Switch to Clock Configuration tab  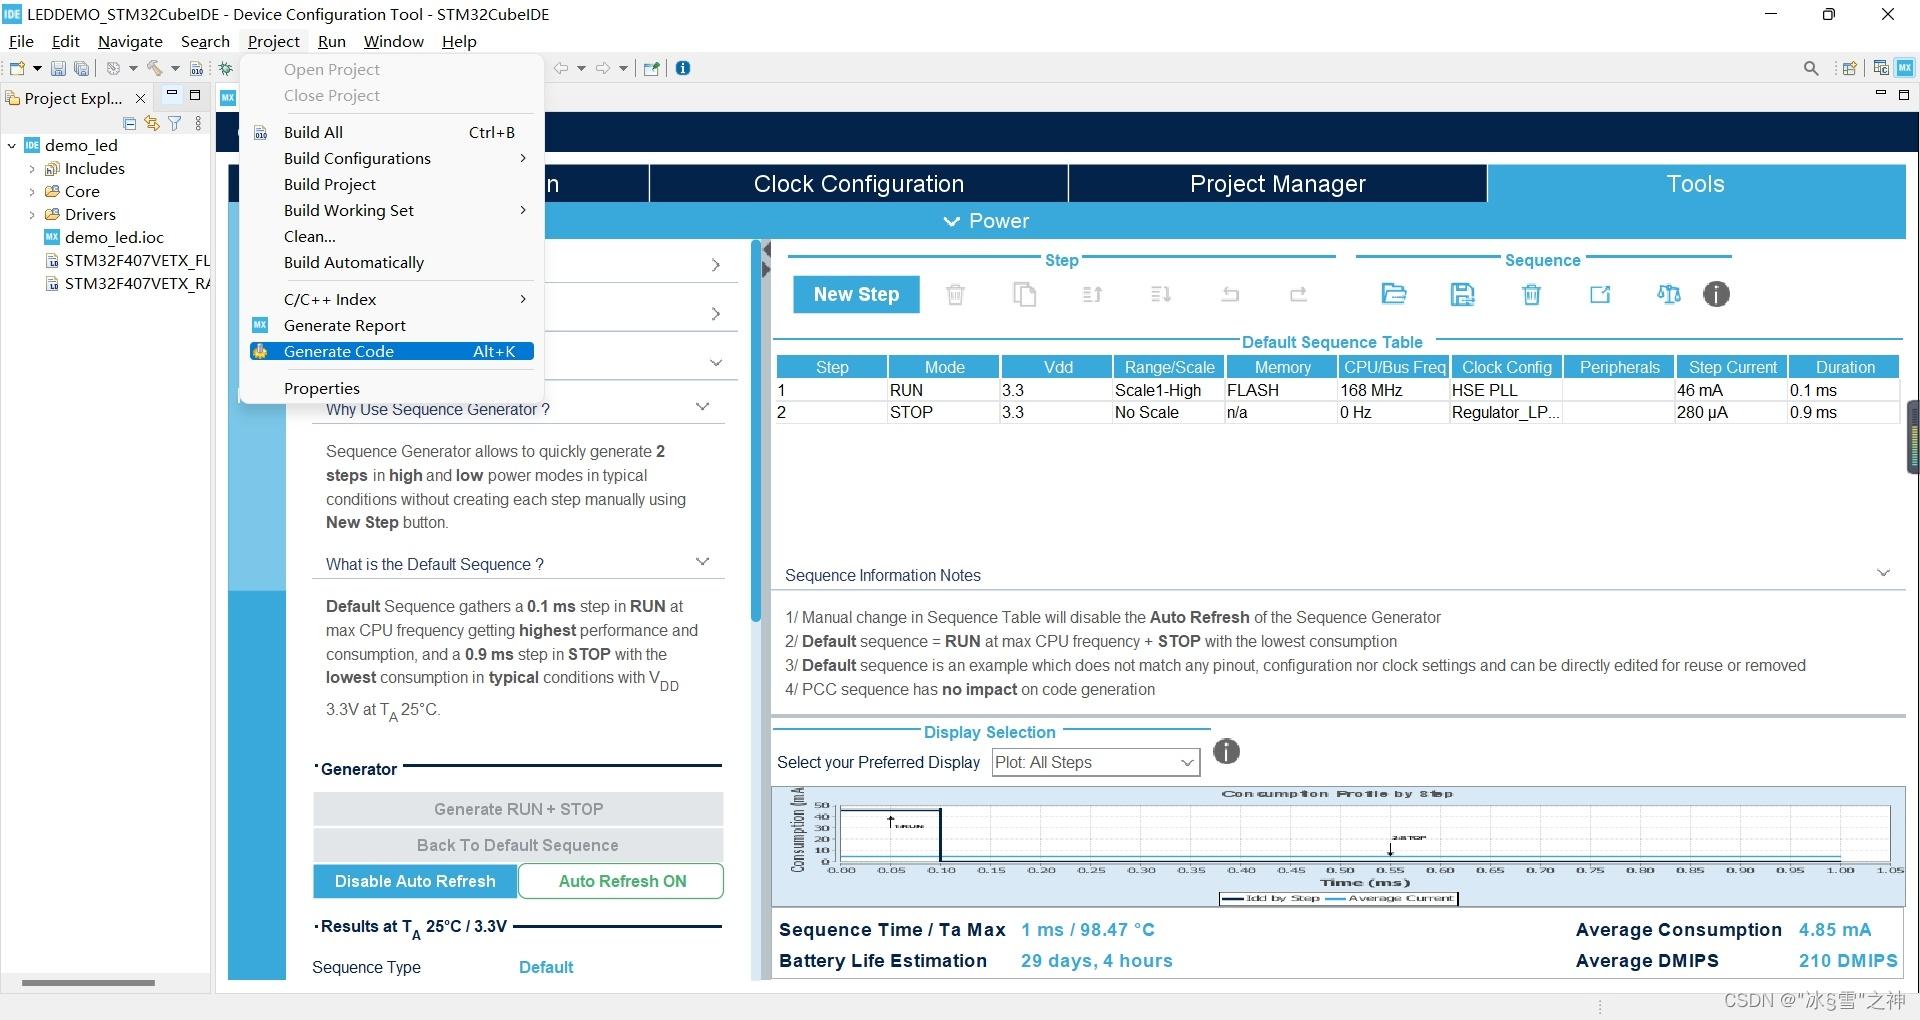pos(858,184)
